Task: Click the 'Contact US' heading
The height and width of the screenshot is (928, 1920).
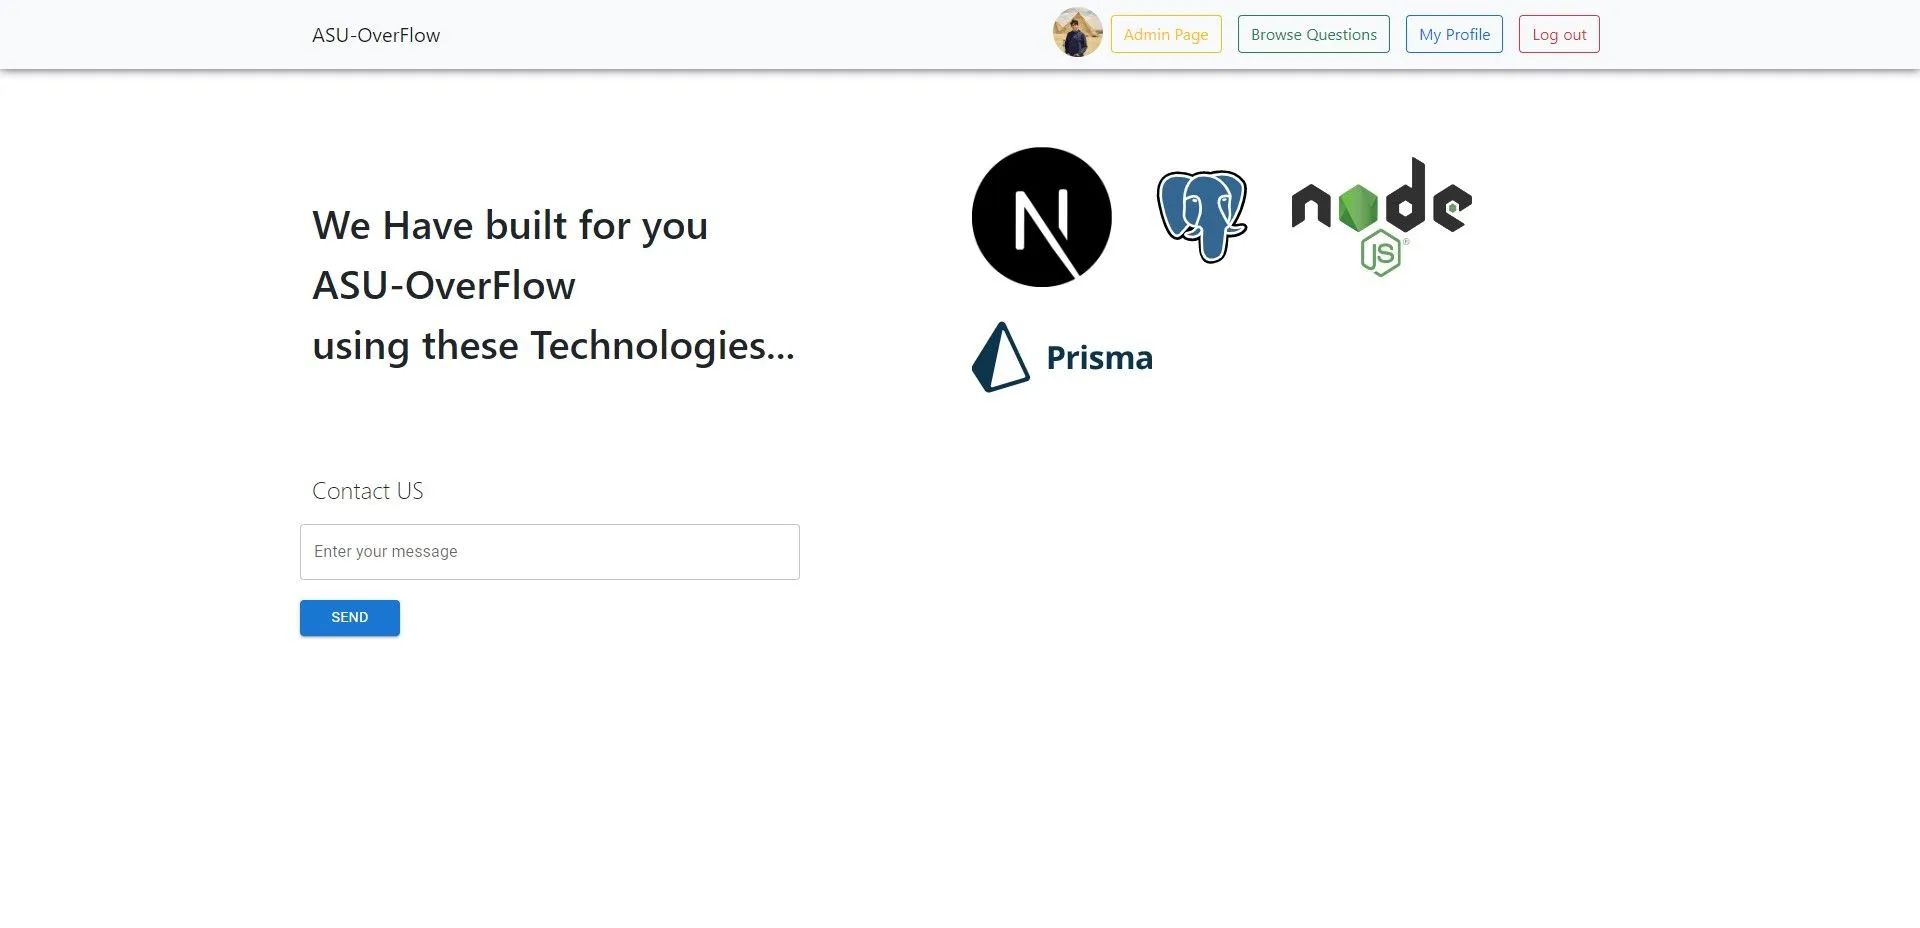Action: click(368, 491)
